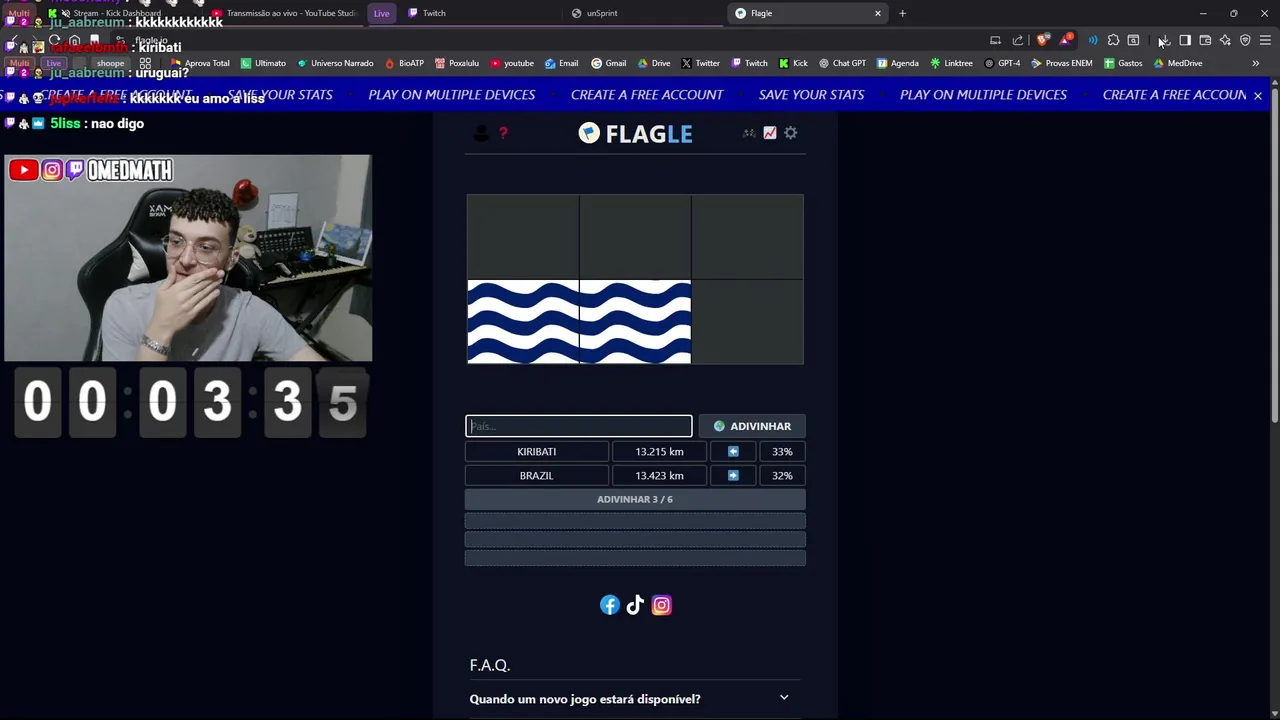Open Flagle Facebook page icon
The image size is (1280, 720).
click(610, 605)
